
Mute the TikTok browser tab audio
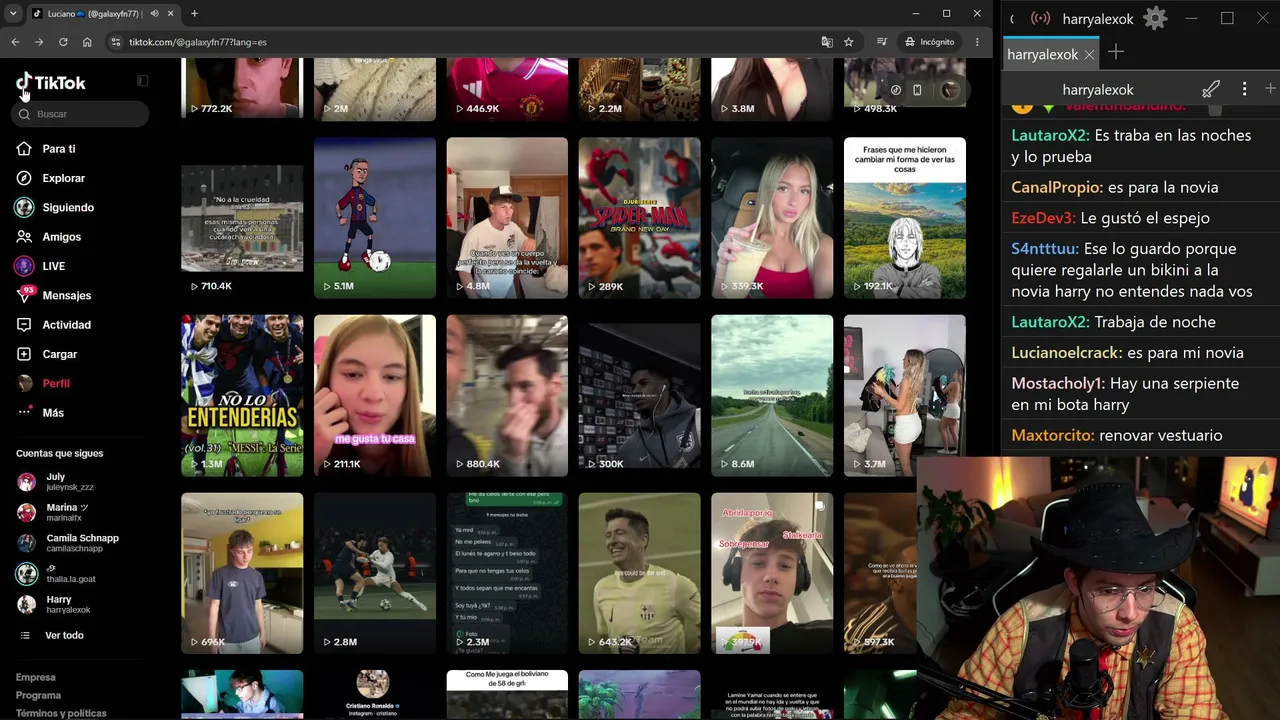[x=154, y=14]
